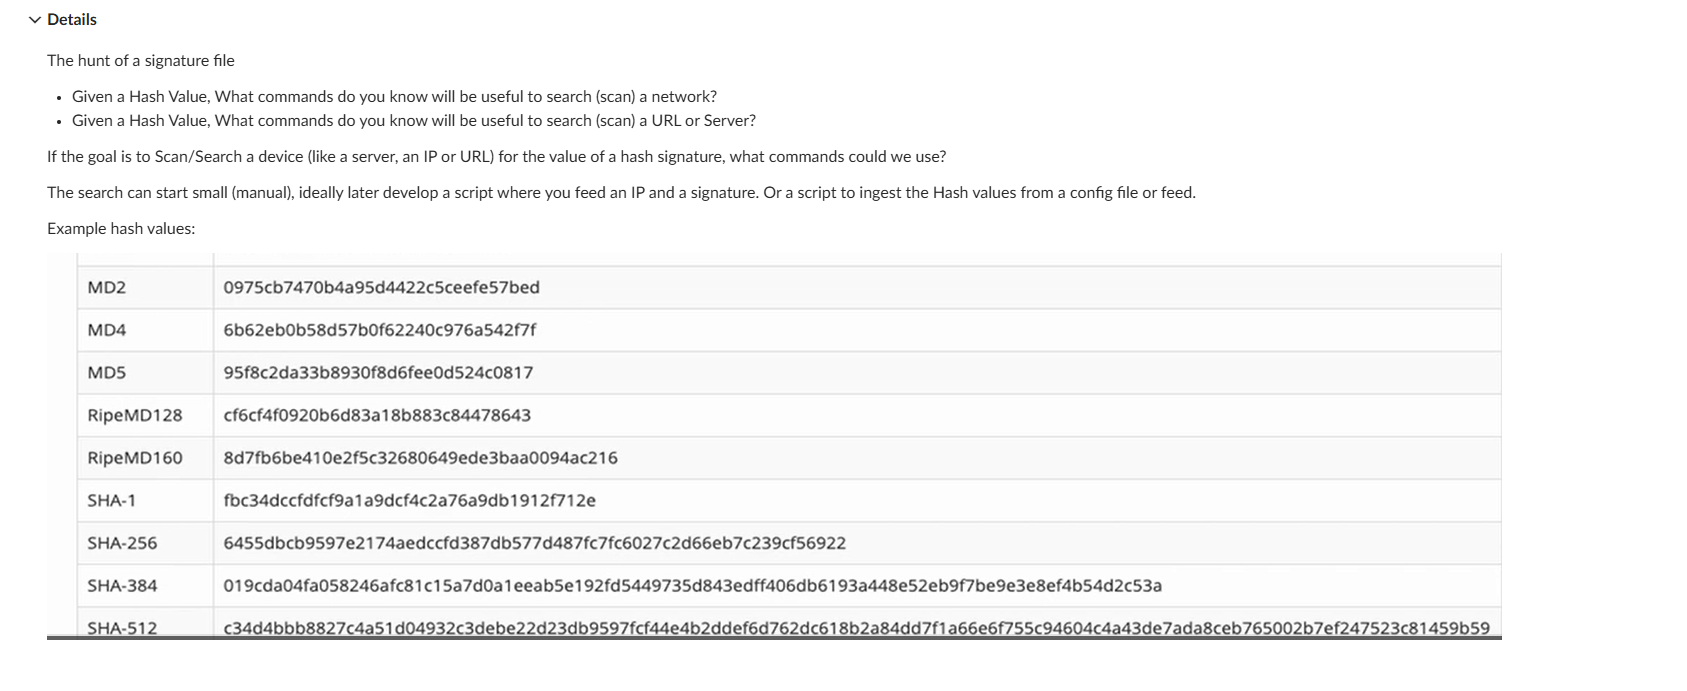Select the first bullet about scanning a network
The width and height of the screenshot is (1687, 691).
[394, 96]
